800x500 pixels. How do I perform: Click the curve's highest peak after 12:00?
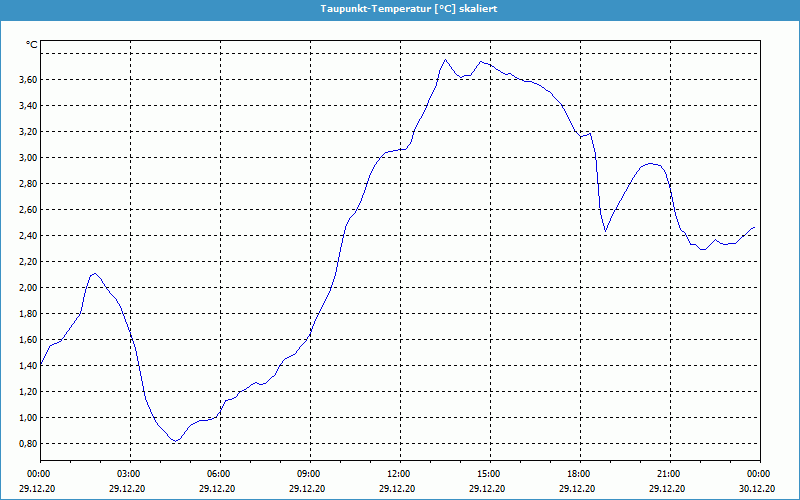pos(446,59)
